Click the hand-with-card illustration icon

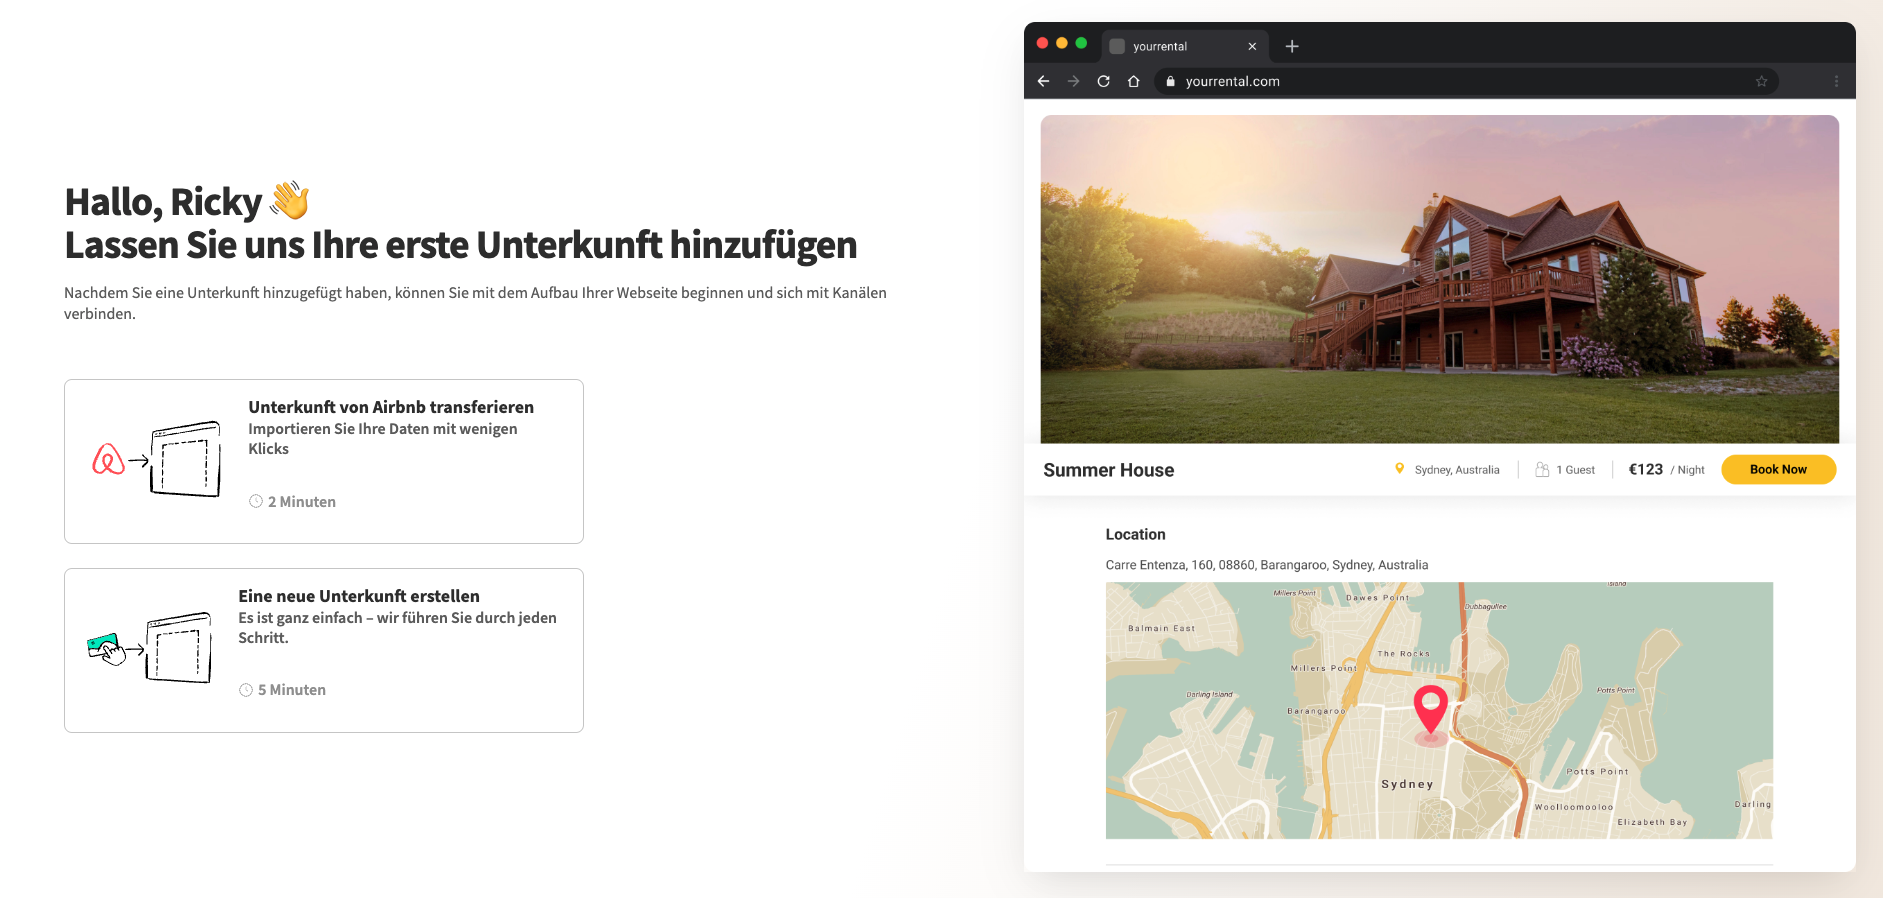point(106,649)
